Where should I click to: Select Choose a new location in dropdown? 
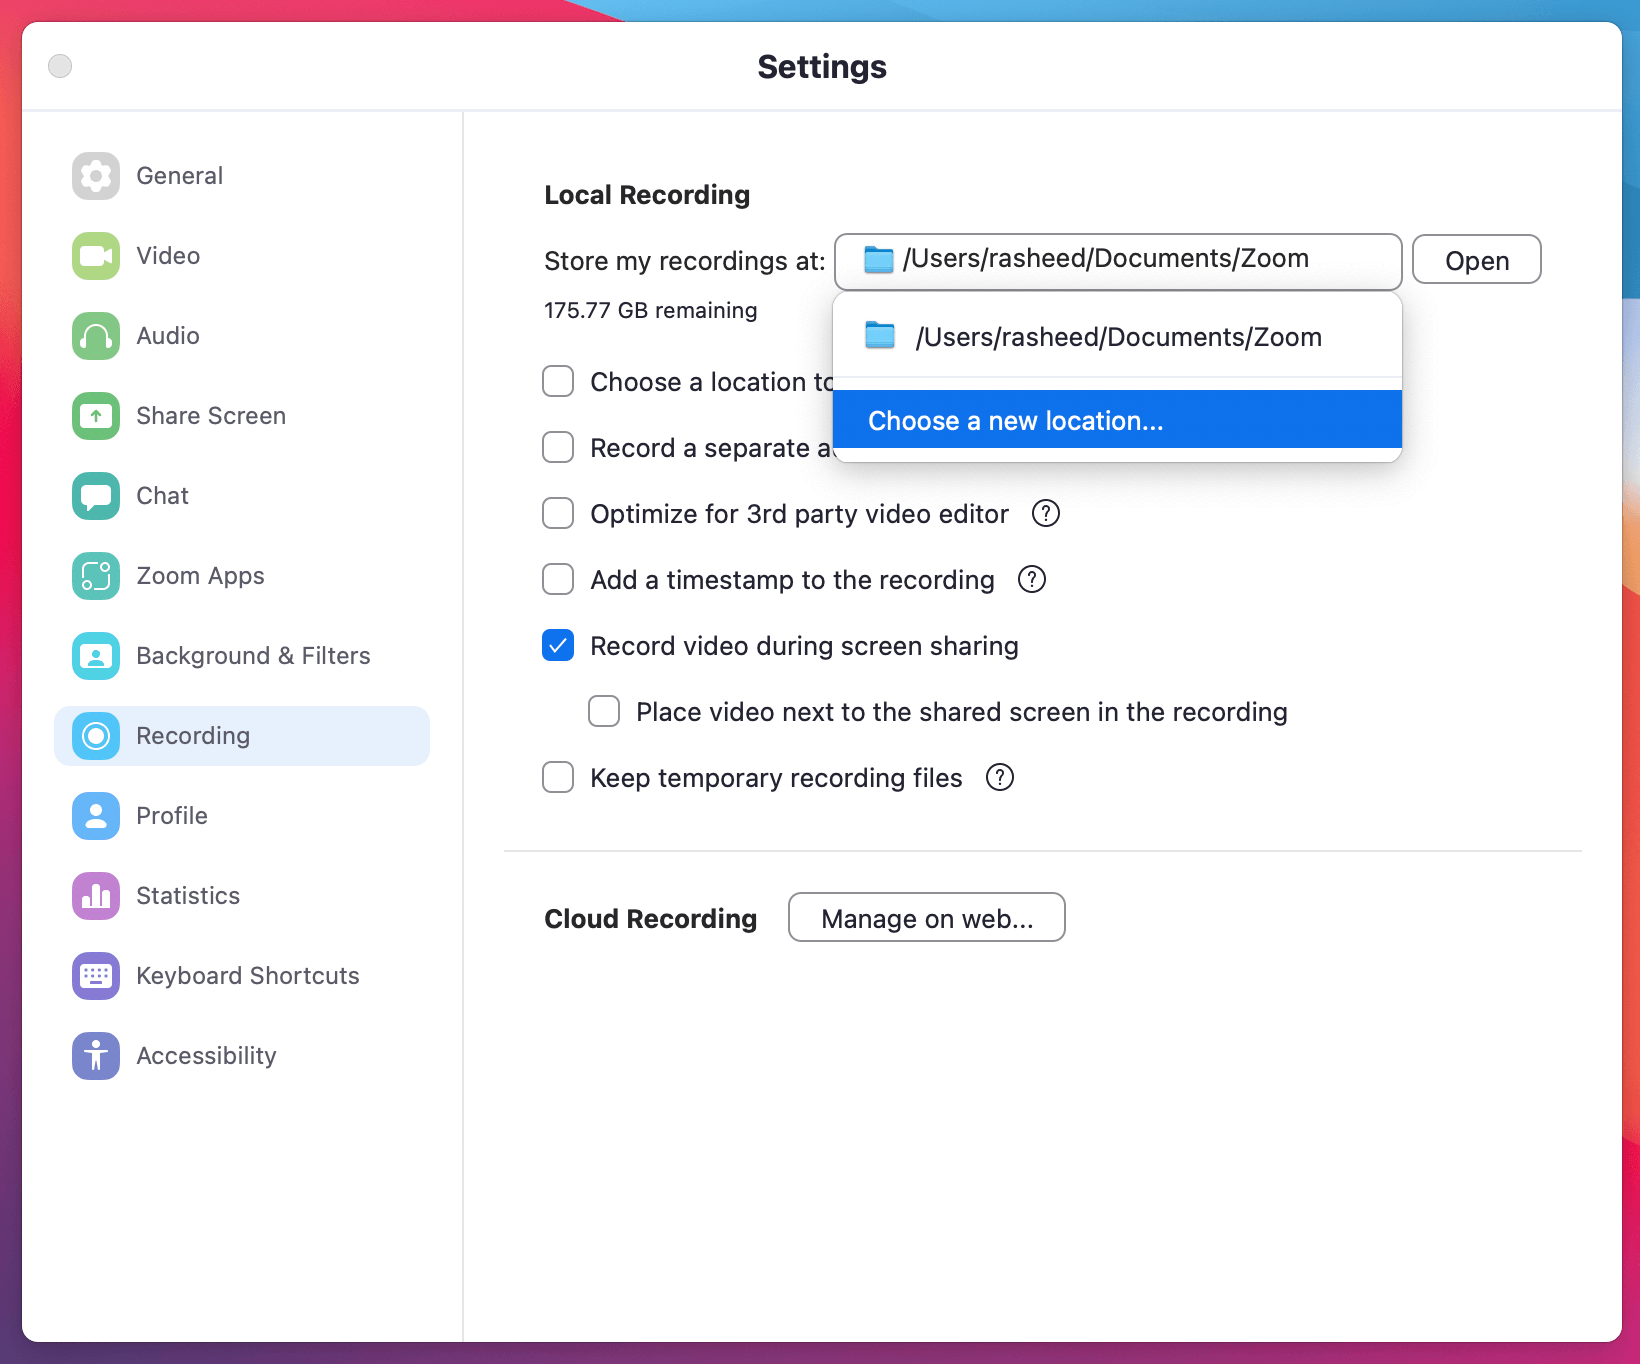[x=1015, y=420]
